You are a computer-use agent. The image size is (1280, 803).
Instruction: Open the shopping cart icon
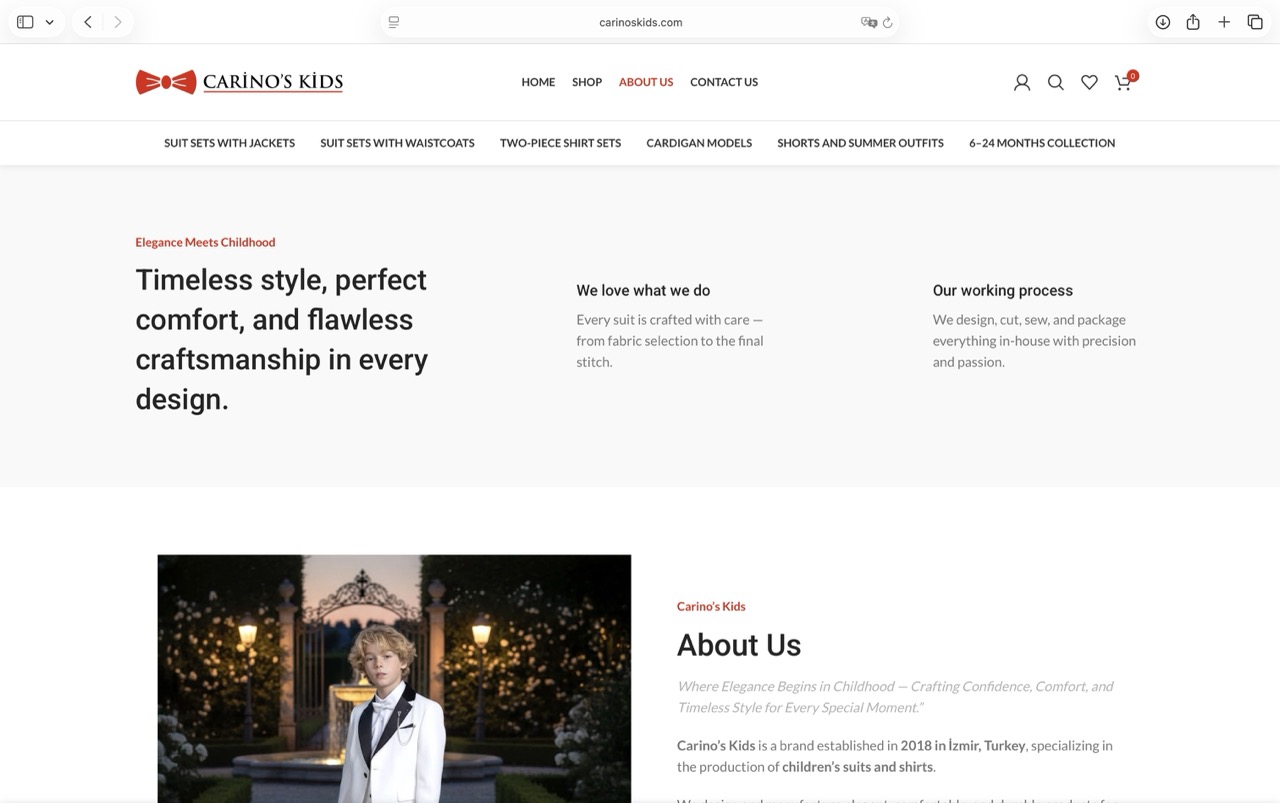1123,83
